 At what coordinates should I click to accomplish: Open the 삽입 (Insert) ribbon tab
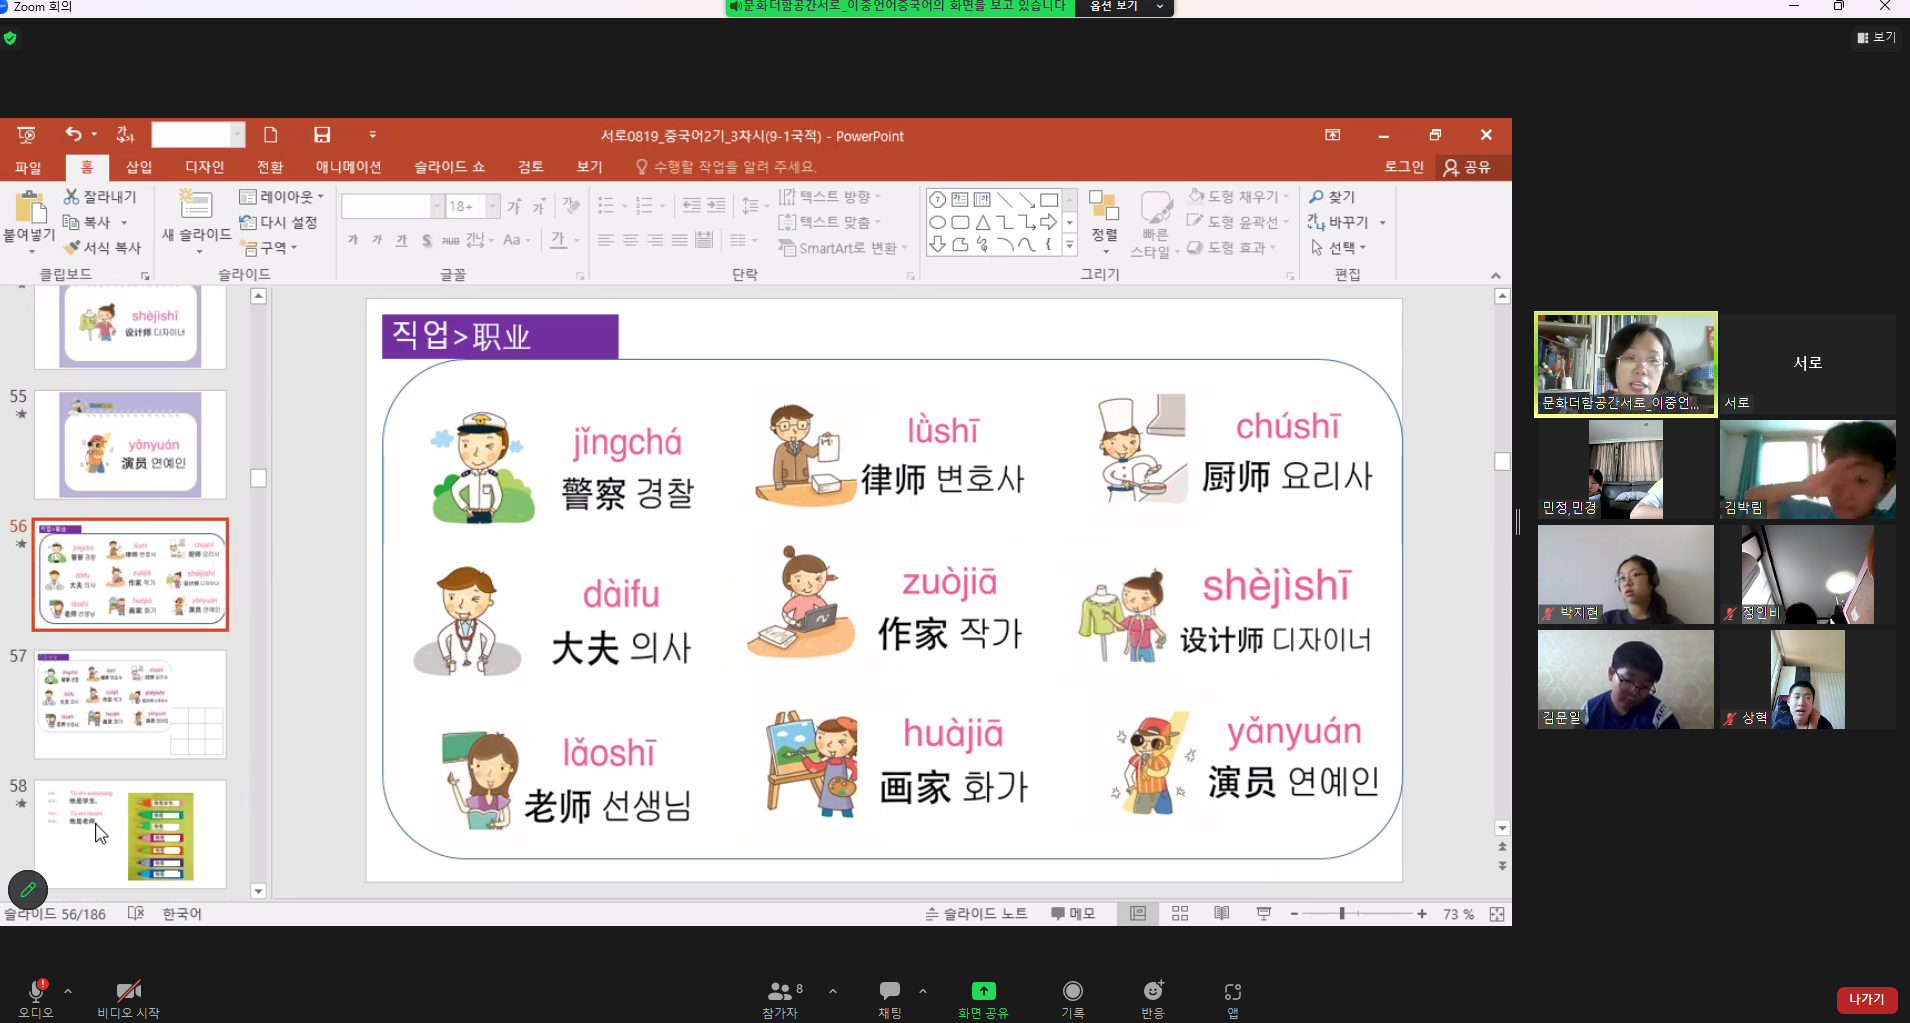point(139,167)
